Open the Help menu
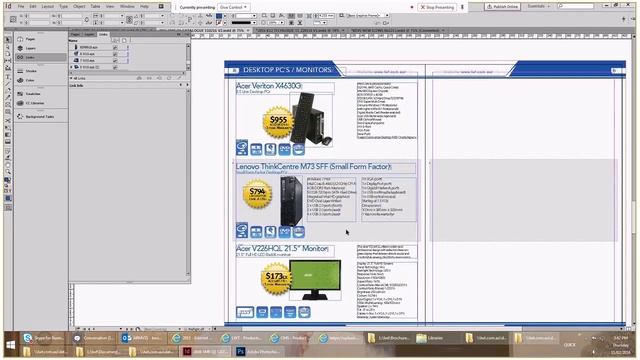 tap(144, 7)
